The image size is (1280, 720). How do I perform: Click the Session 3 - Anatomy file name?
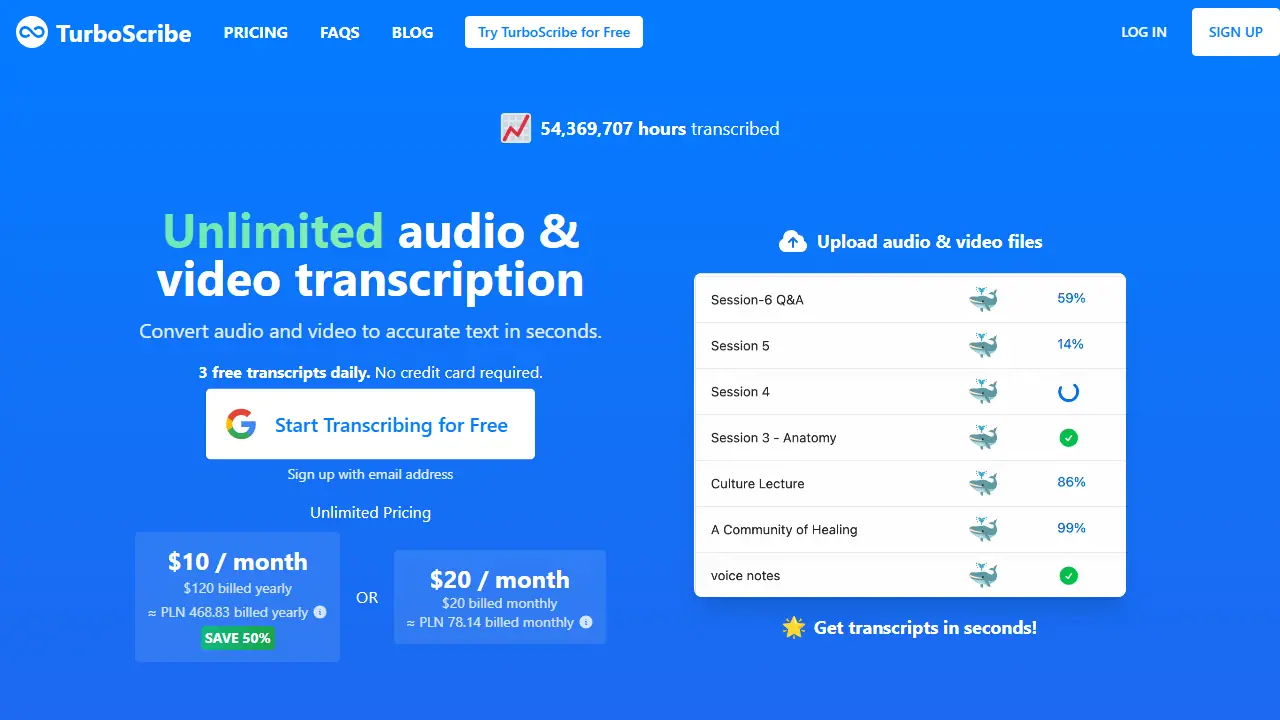click(774, 438)
